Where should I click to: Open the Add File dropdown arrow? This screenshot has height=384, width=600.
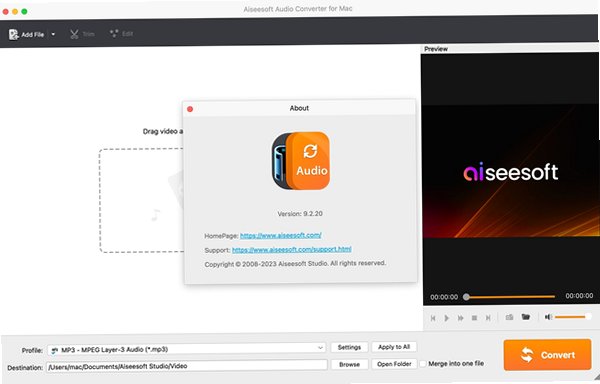tap(53, 34)
